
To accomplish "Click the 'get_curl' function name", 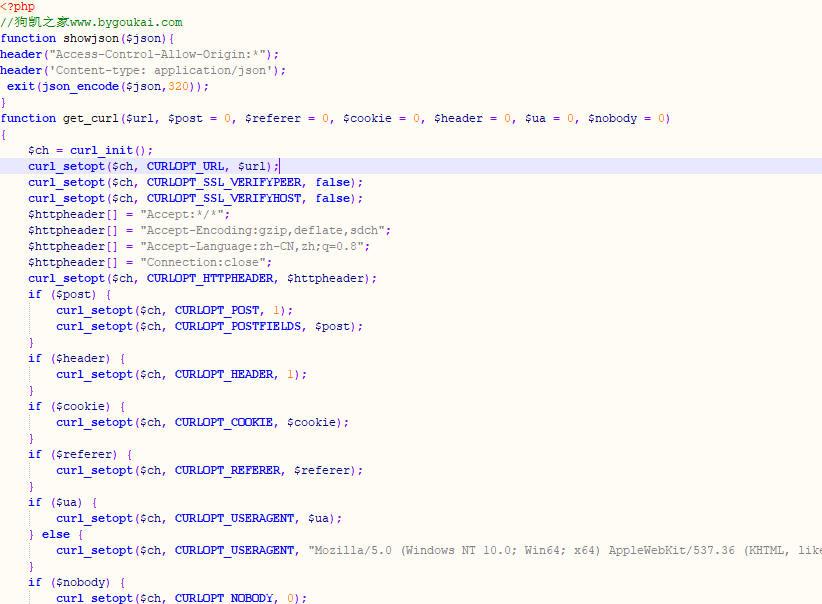I will click(x=91, y=118).
